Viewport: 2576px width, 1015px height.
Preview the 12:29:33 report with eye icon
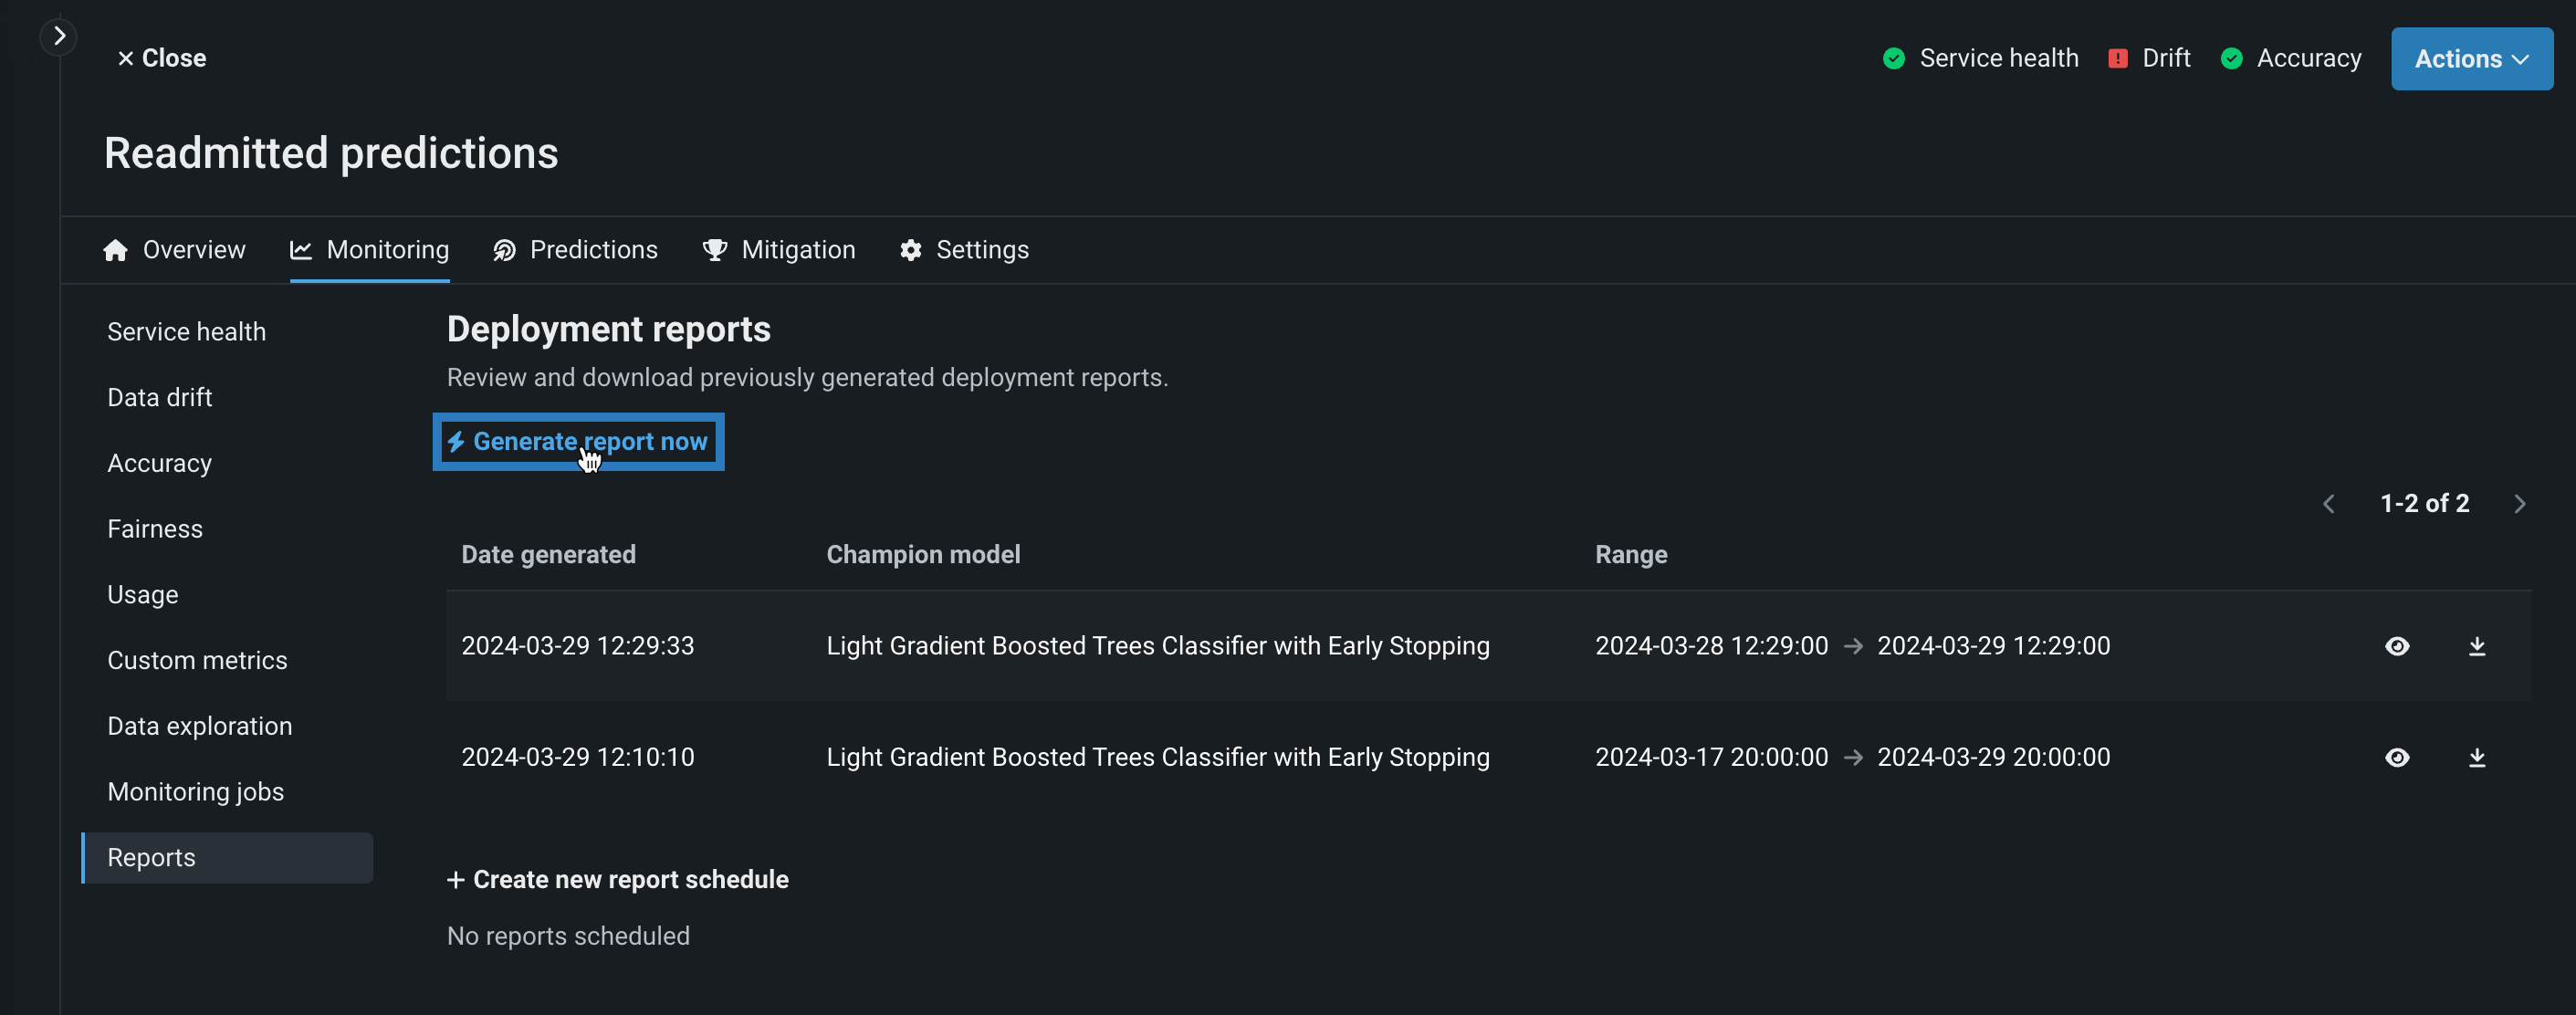point(2396,646)
